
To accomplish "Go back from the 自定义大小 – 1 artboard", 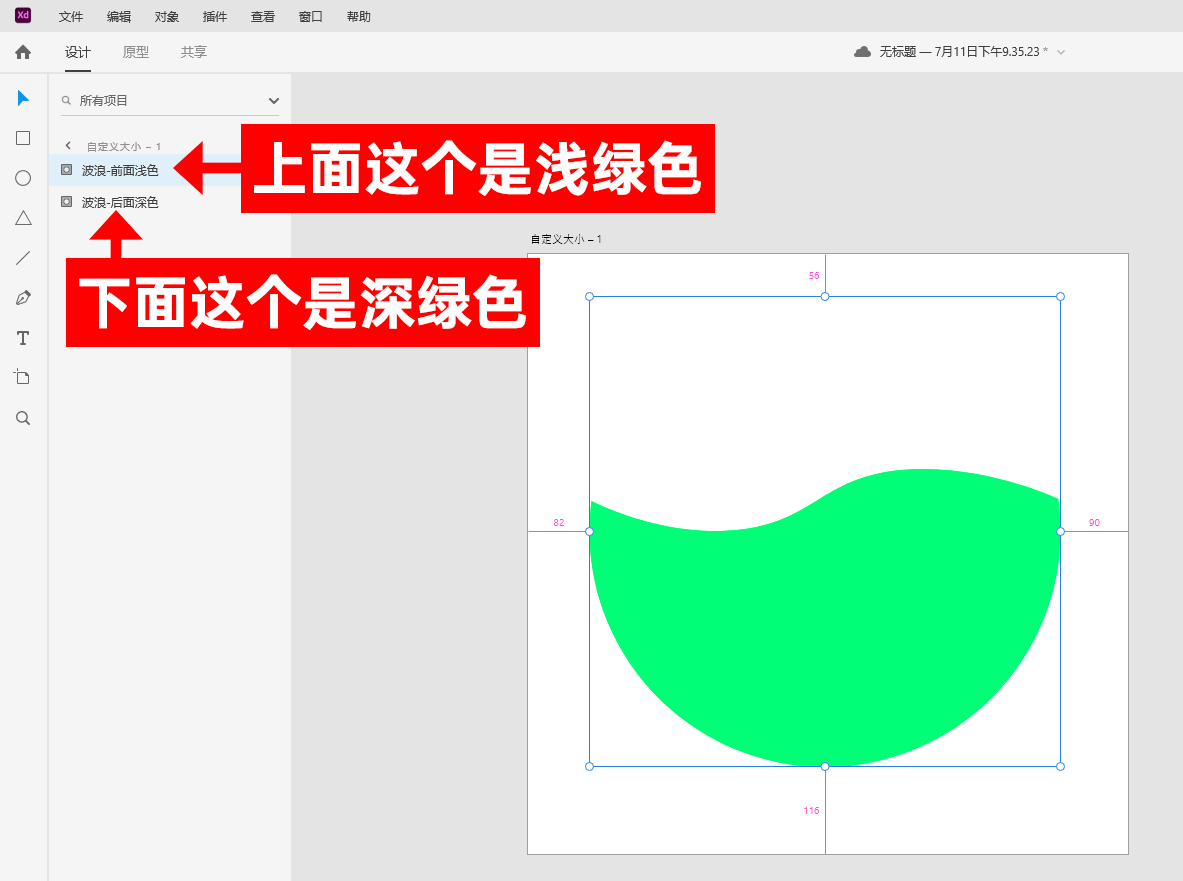I will tap(68, 146).
